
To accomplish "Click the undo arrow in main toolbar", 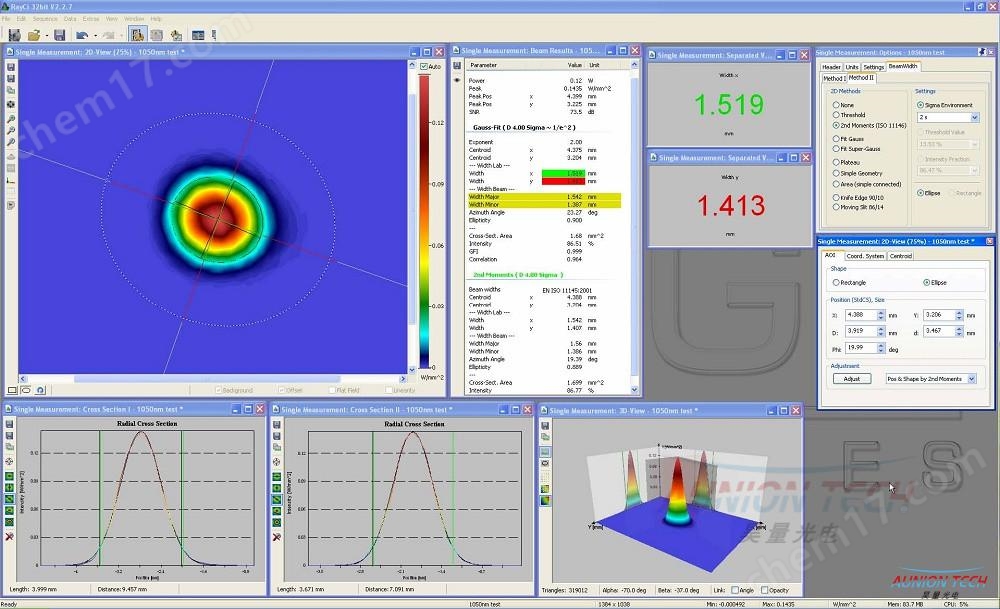I will [82, 35].
